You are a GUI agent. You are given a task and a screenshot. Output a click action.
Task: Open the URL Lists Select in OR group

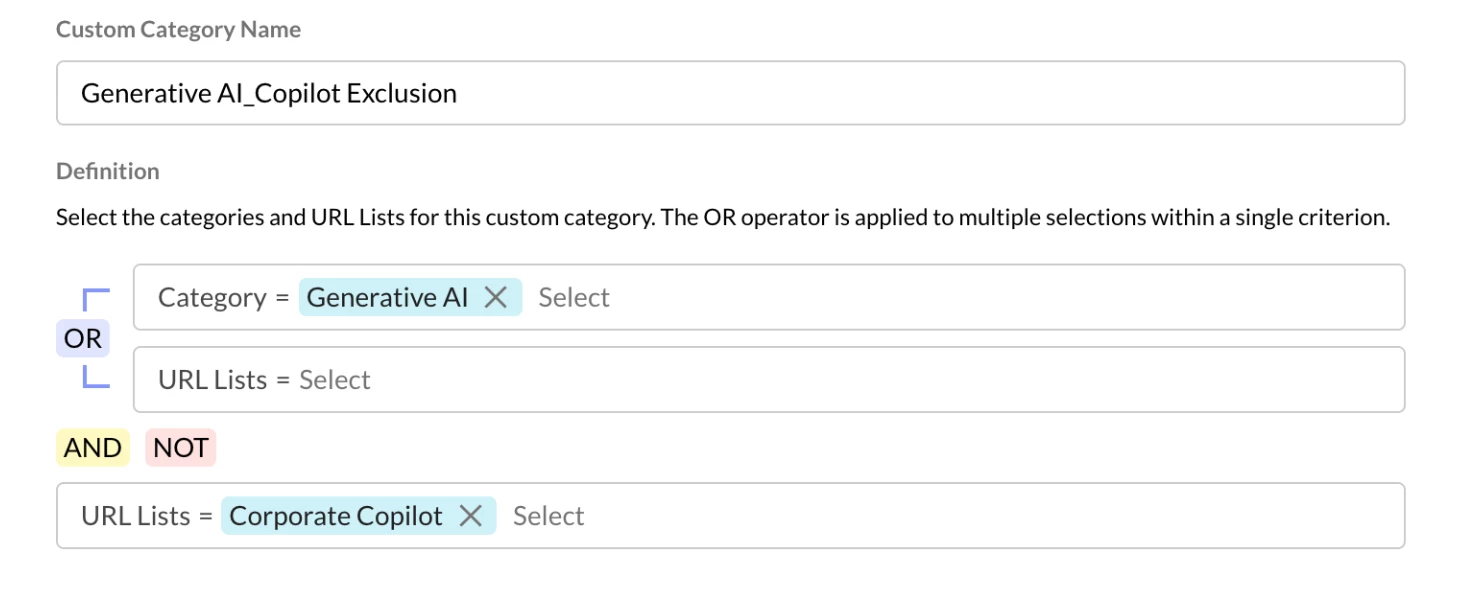pyautogui.click(x=335, y=380)
